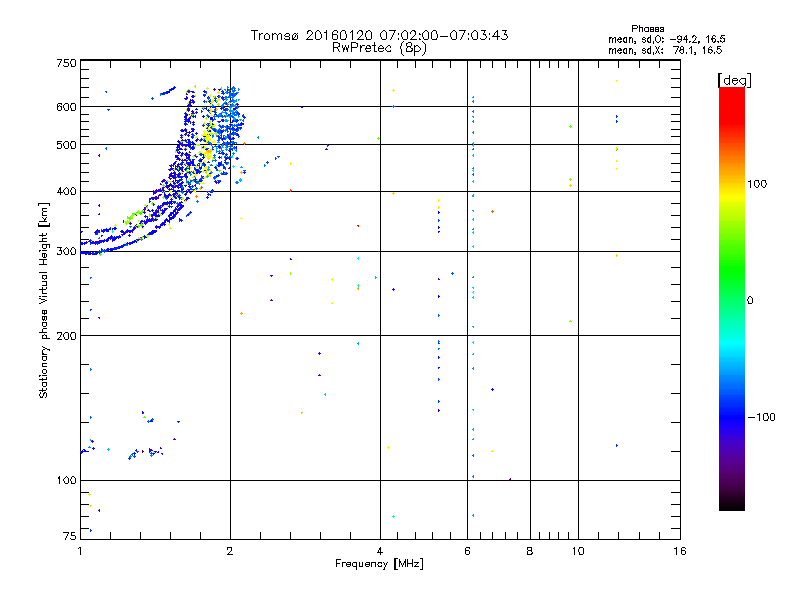800x600 pixels.
Task: Pick the black bottom of the colorbar
Action: tap(731, 504)
